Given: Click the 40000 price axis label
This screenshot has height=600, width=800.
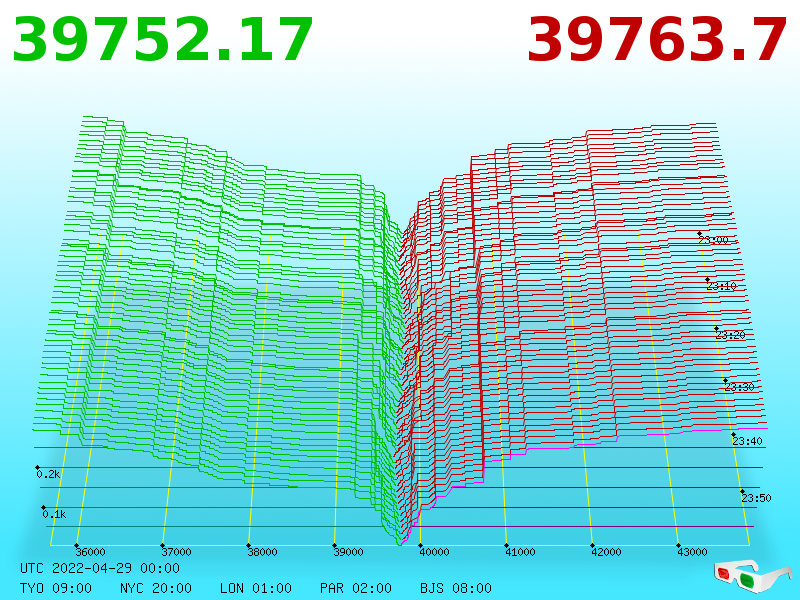Looking at the screenshot, I should (434, 552).
